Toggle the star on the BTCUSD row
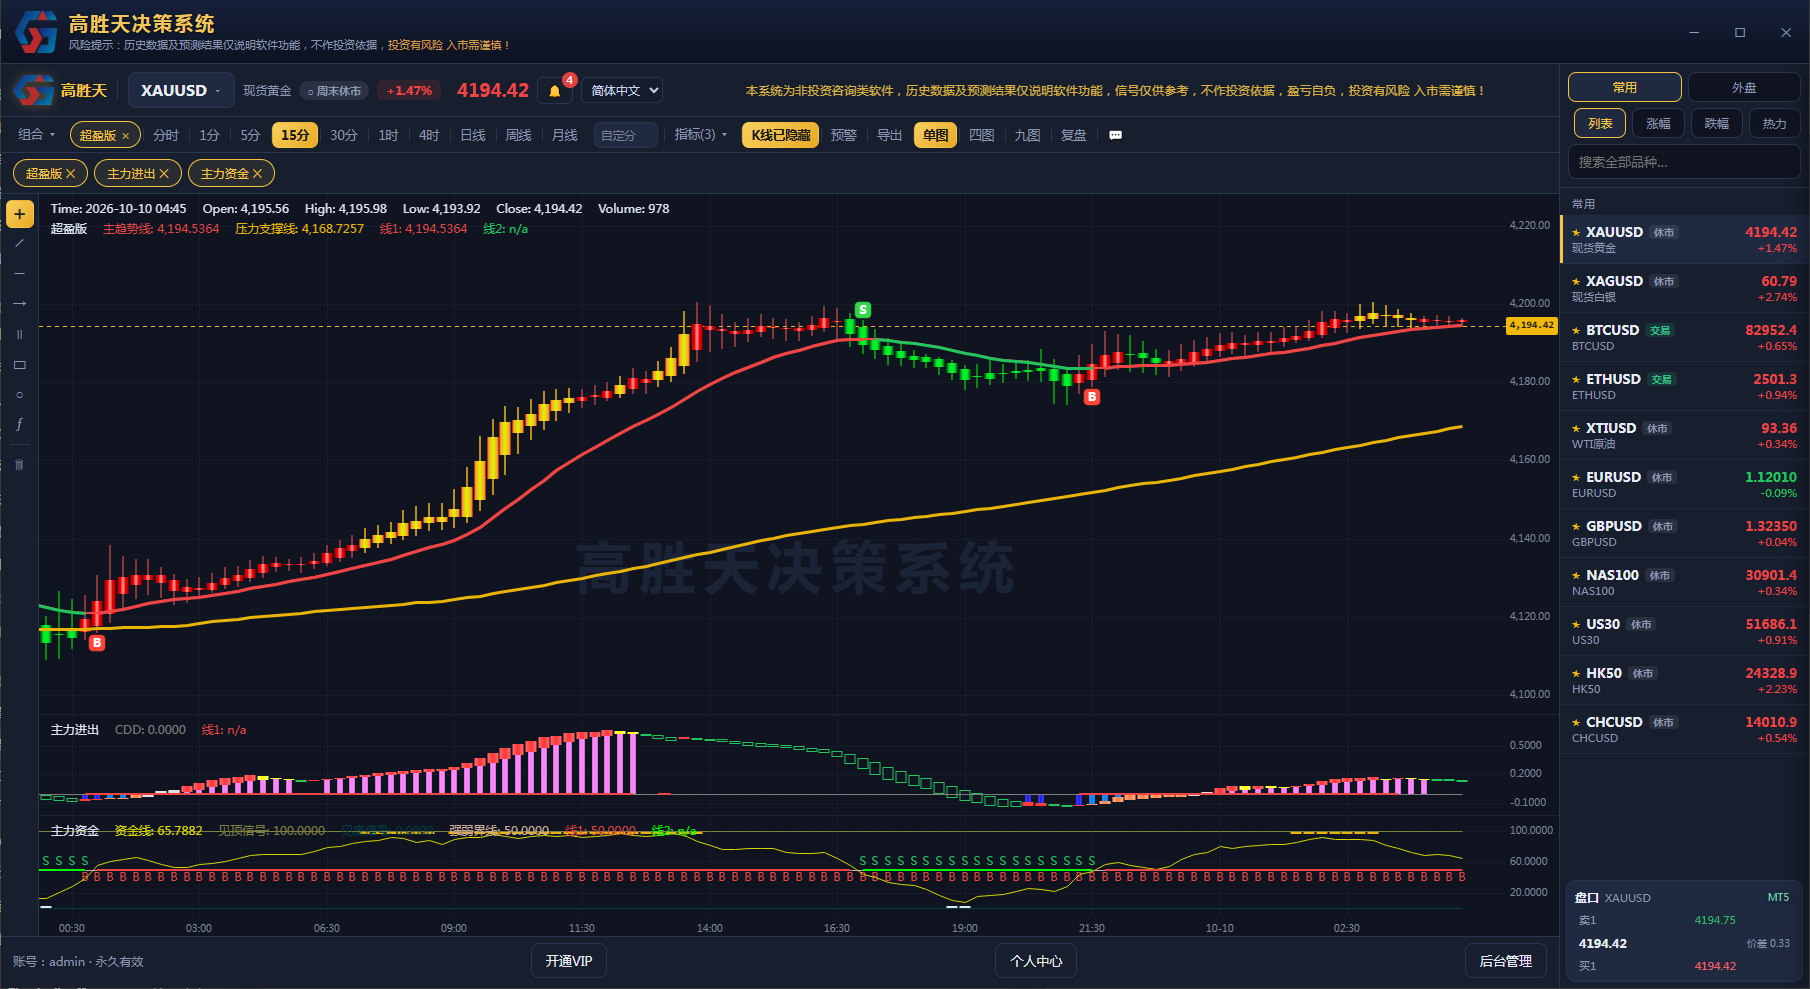The width and height of the screenshot is (1810, 989). point(1576,330)
